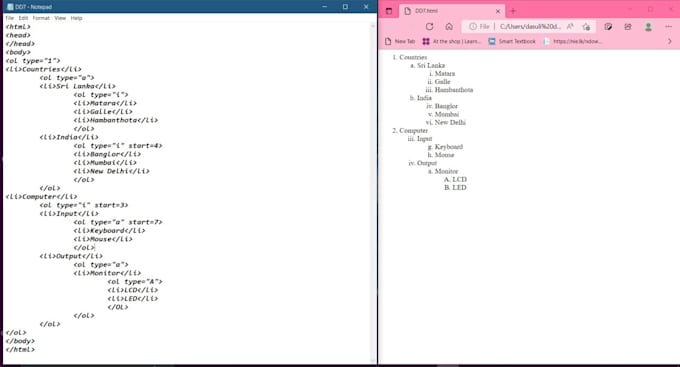Click the '<li>Sri Lanka</li>' code line
The image size is (680, 367).
tap(77, 86)
